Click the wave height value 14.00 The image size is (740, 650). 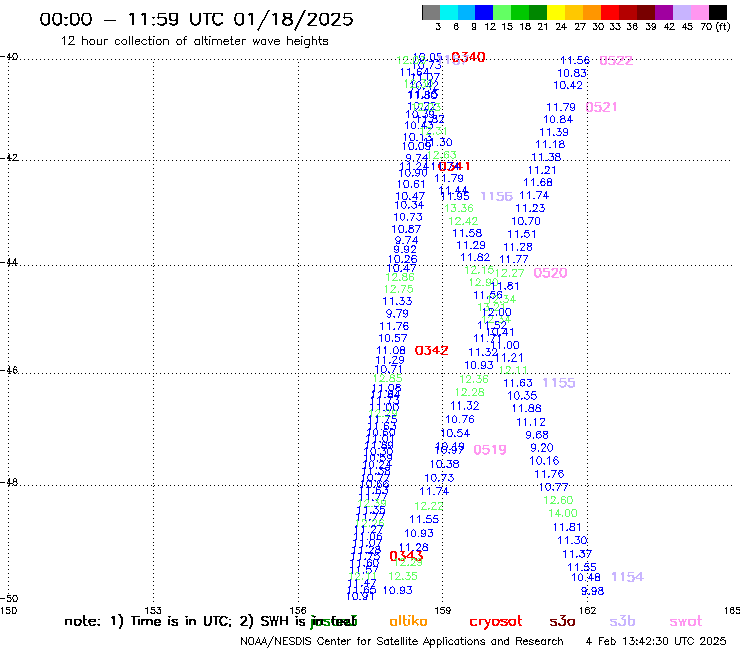pos(563,513)
